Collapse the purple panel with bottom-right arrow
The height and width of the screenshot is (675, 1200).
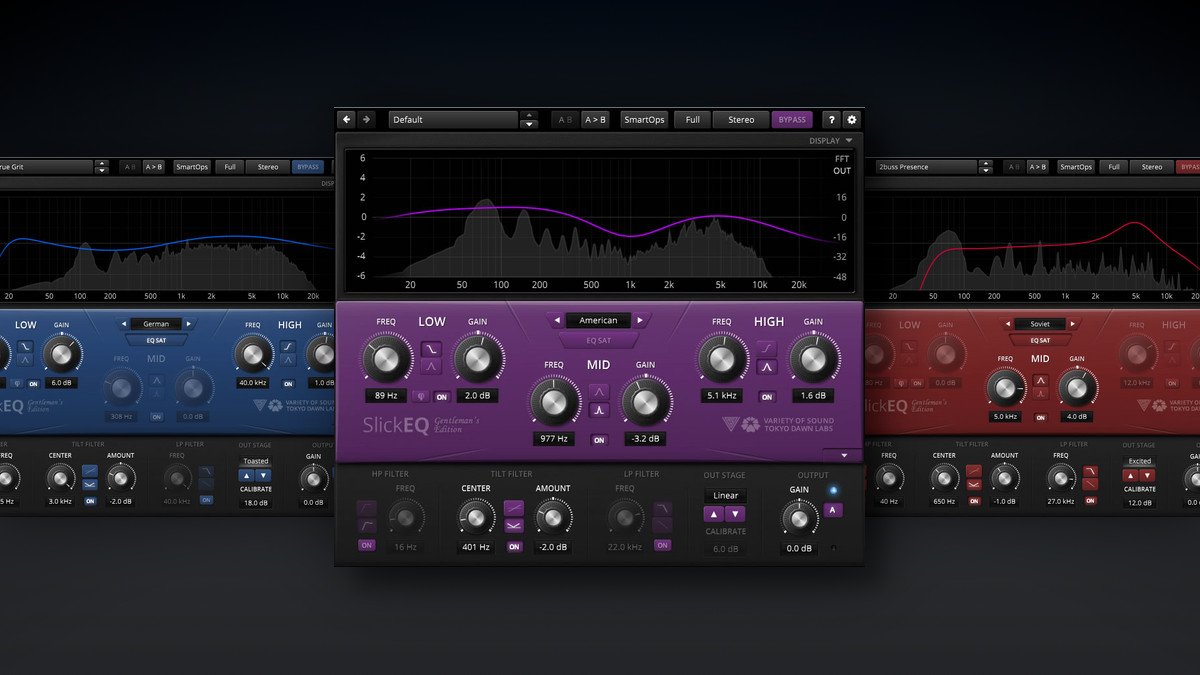(845, 455)
